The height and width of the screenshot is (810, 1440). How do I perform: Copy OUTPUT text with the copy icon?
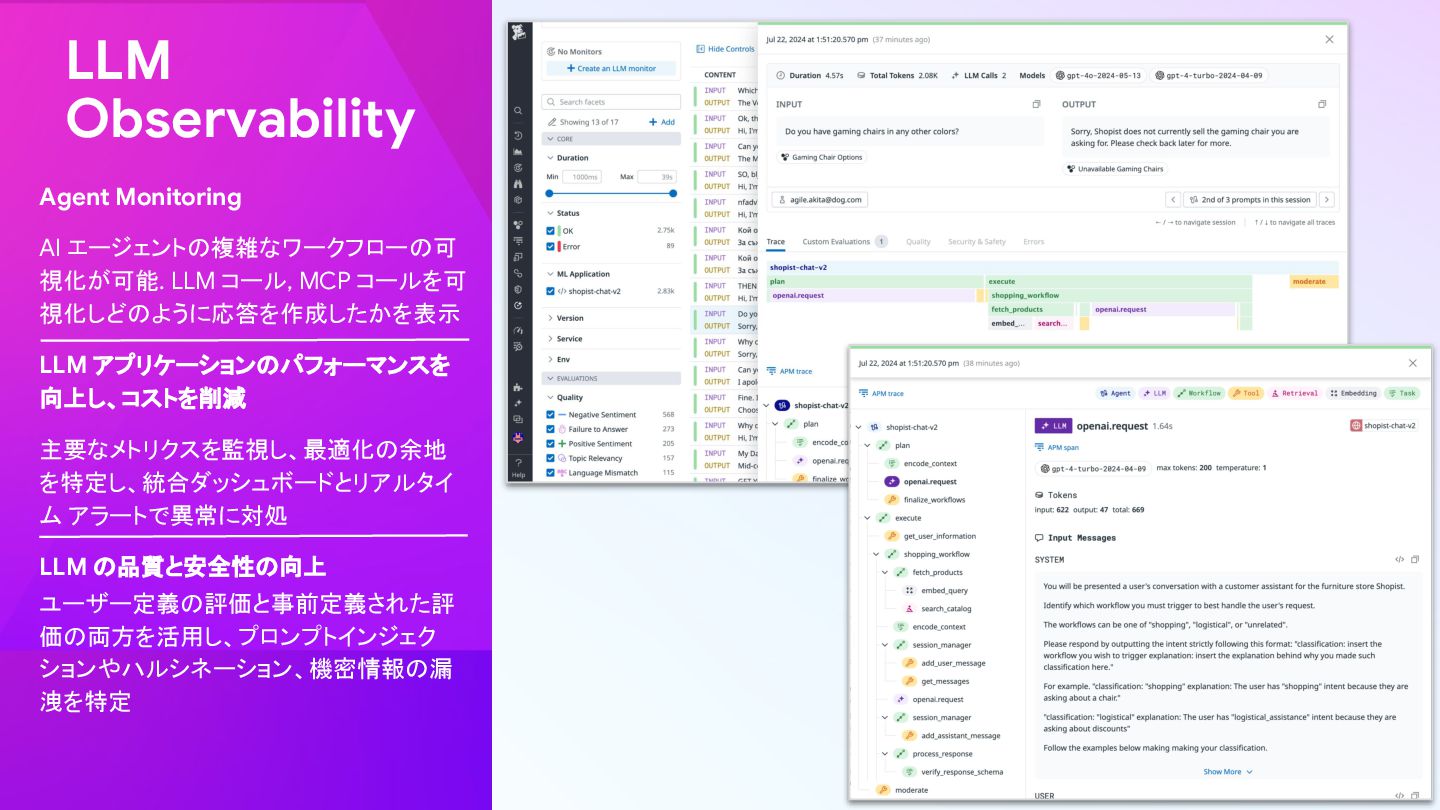(x=1322, y=104)
